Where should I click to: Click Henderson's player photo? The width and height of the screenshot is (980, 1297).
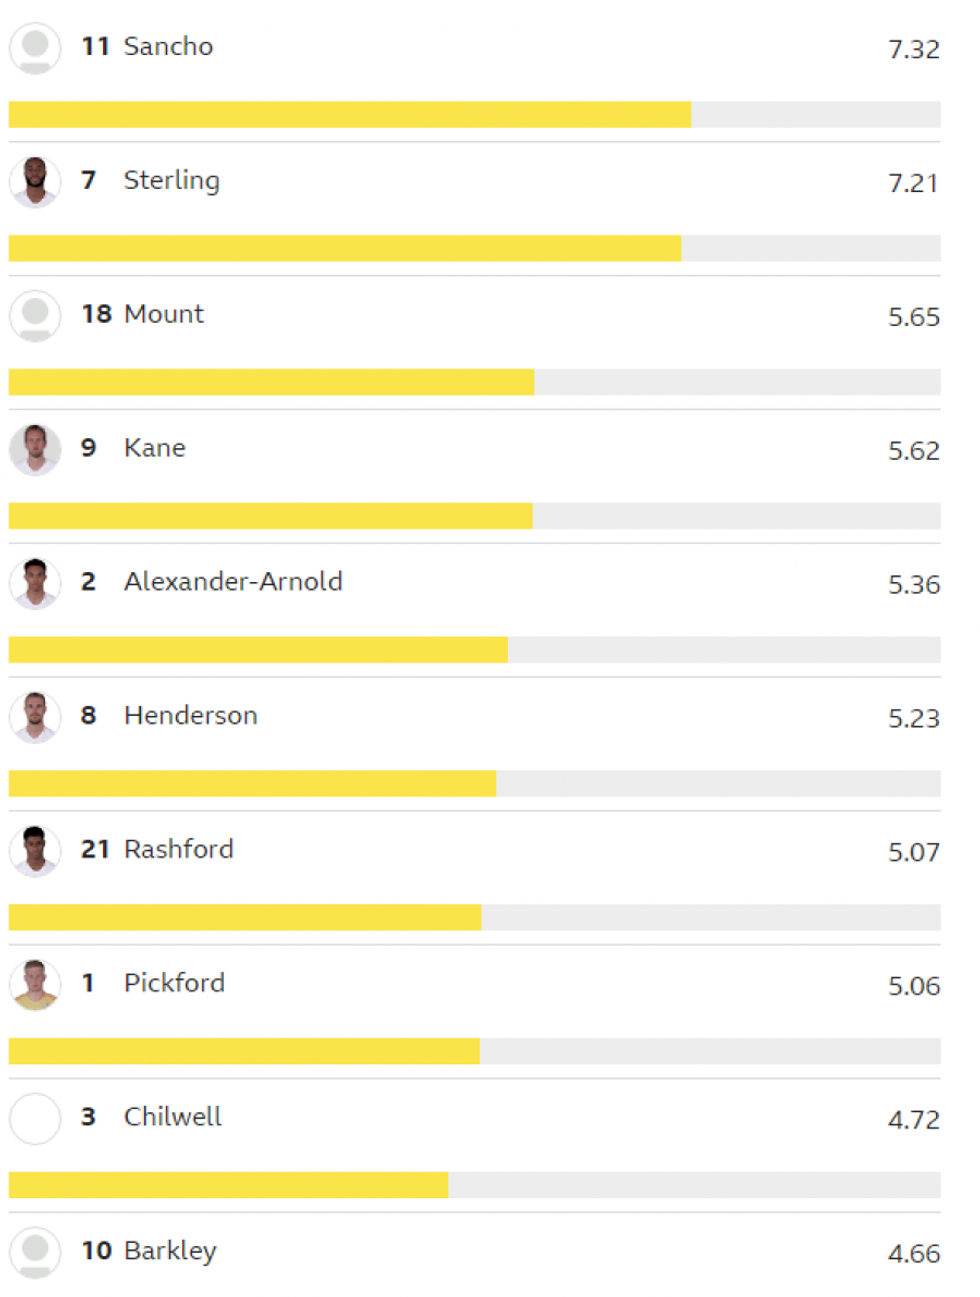(x=35, y=717)
